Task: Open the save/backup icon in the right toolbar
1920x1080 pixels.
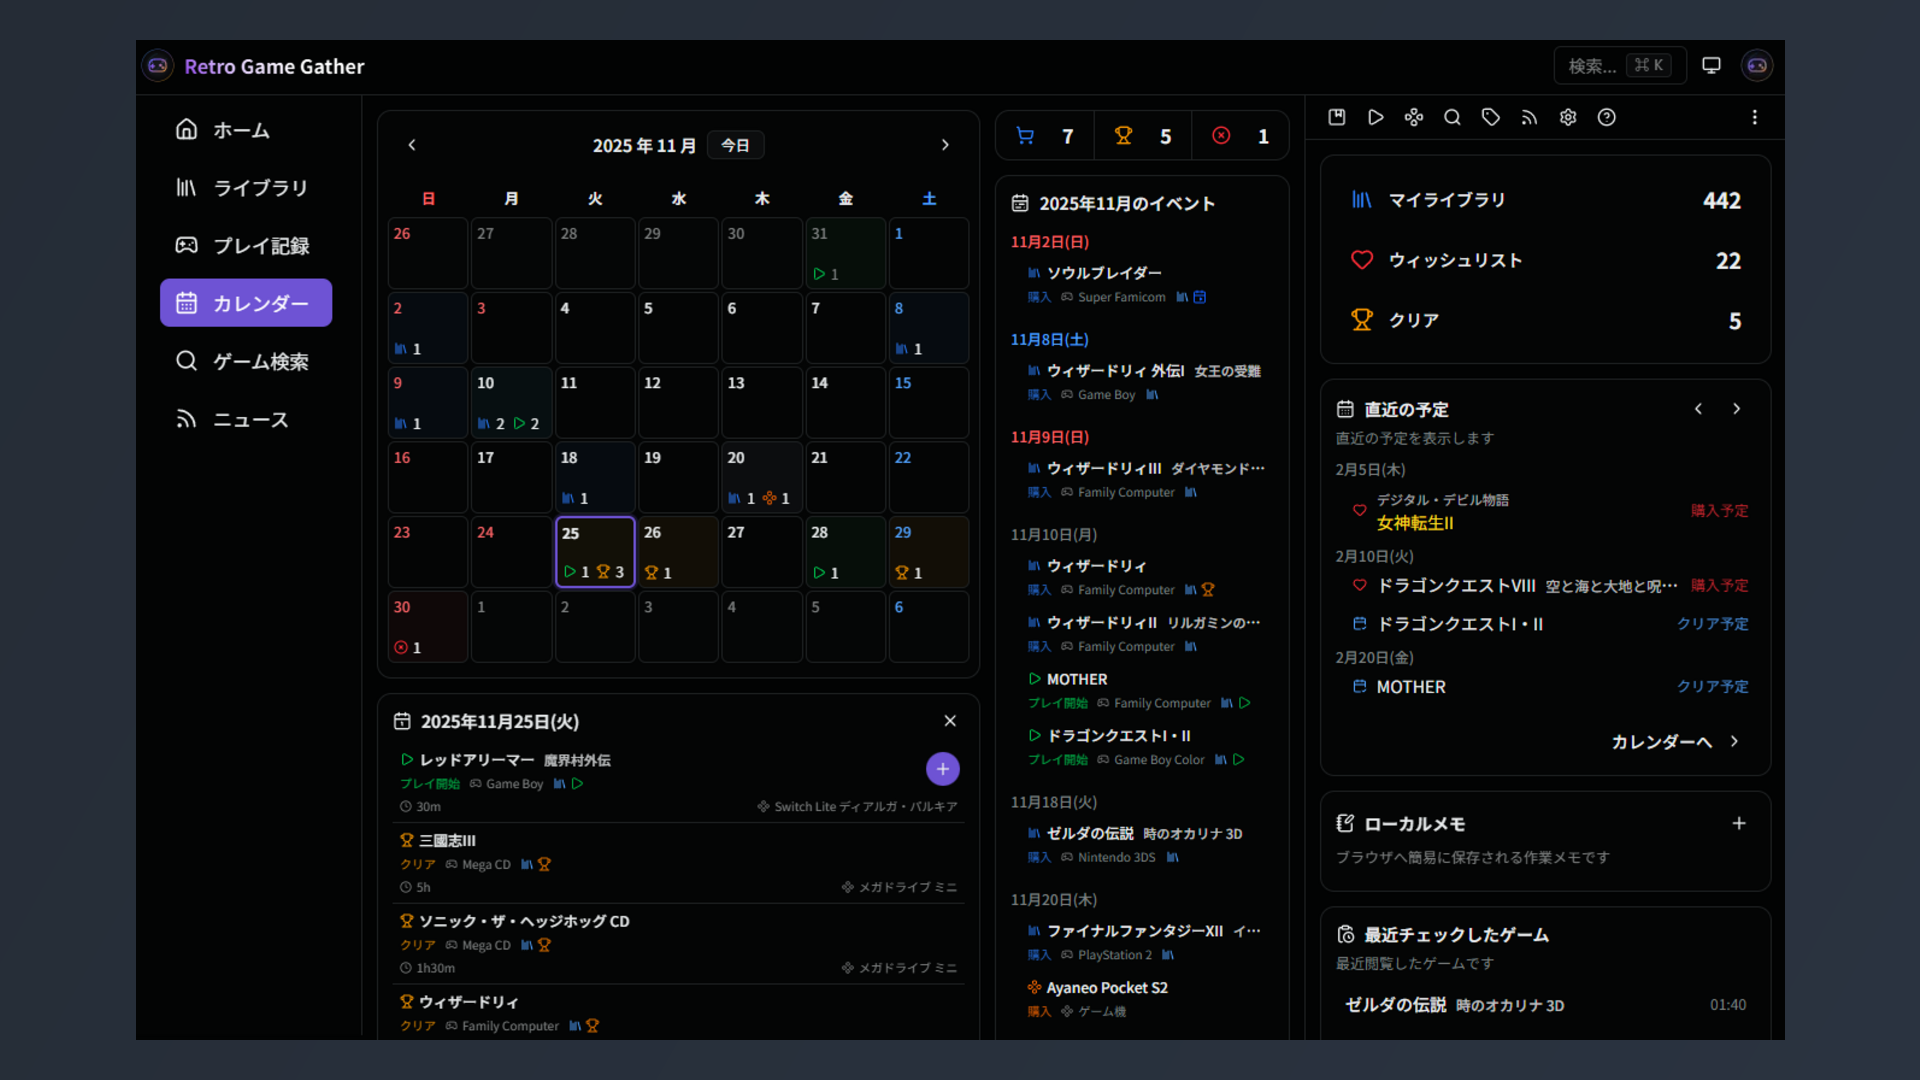Action: tap(1337, 117)
